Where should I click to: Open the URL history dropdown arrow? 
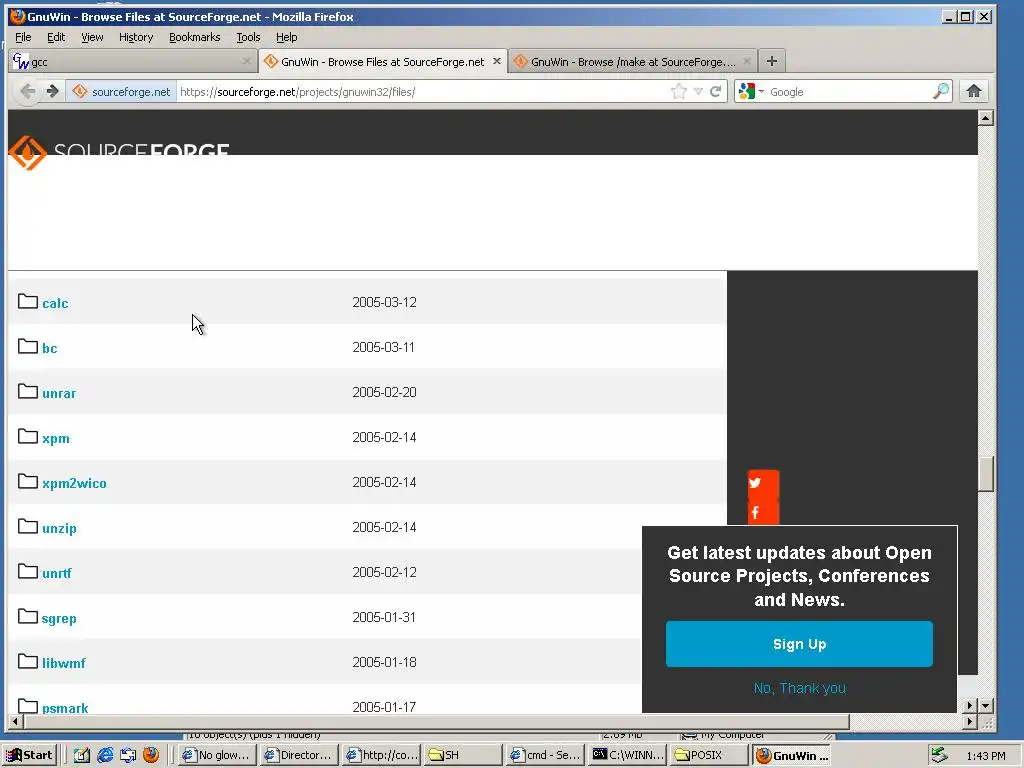(x=697, y=91)
